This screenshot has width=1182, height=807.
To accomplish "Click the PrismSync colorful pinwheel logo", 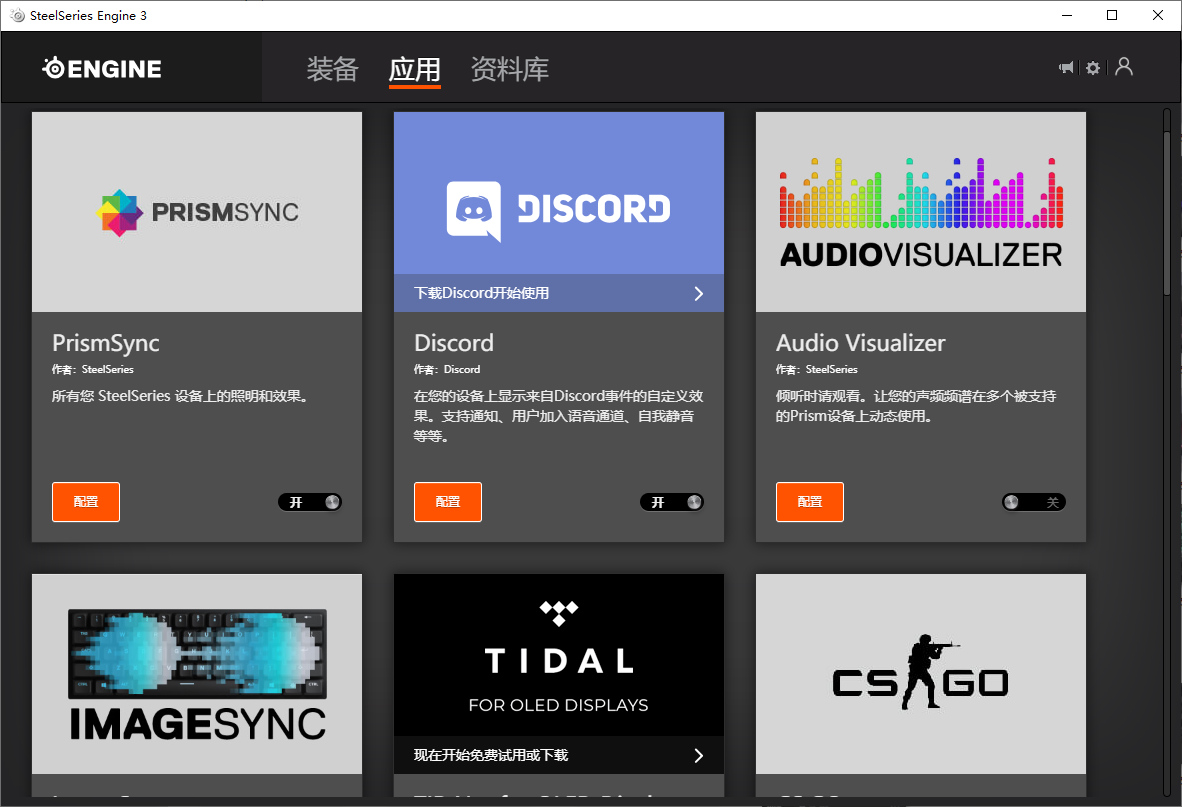I will pos(121,212).
